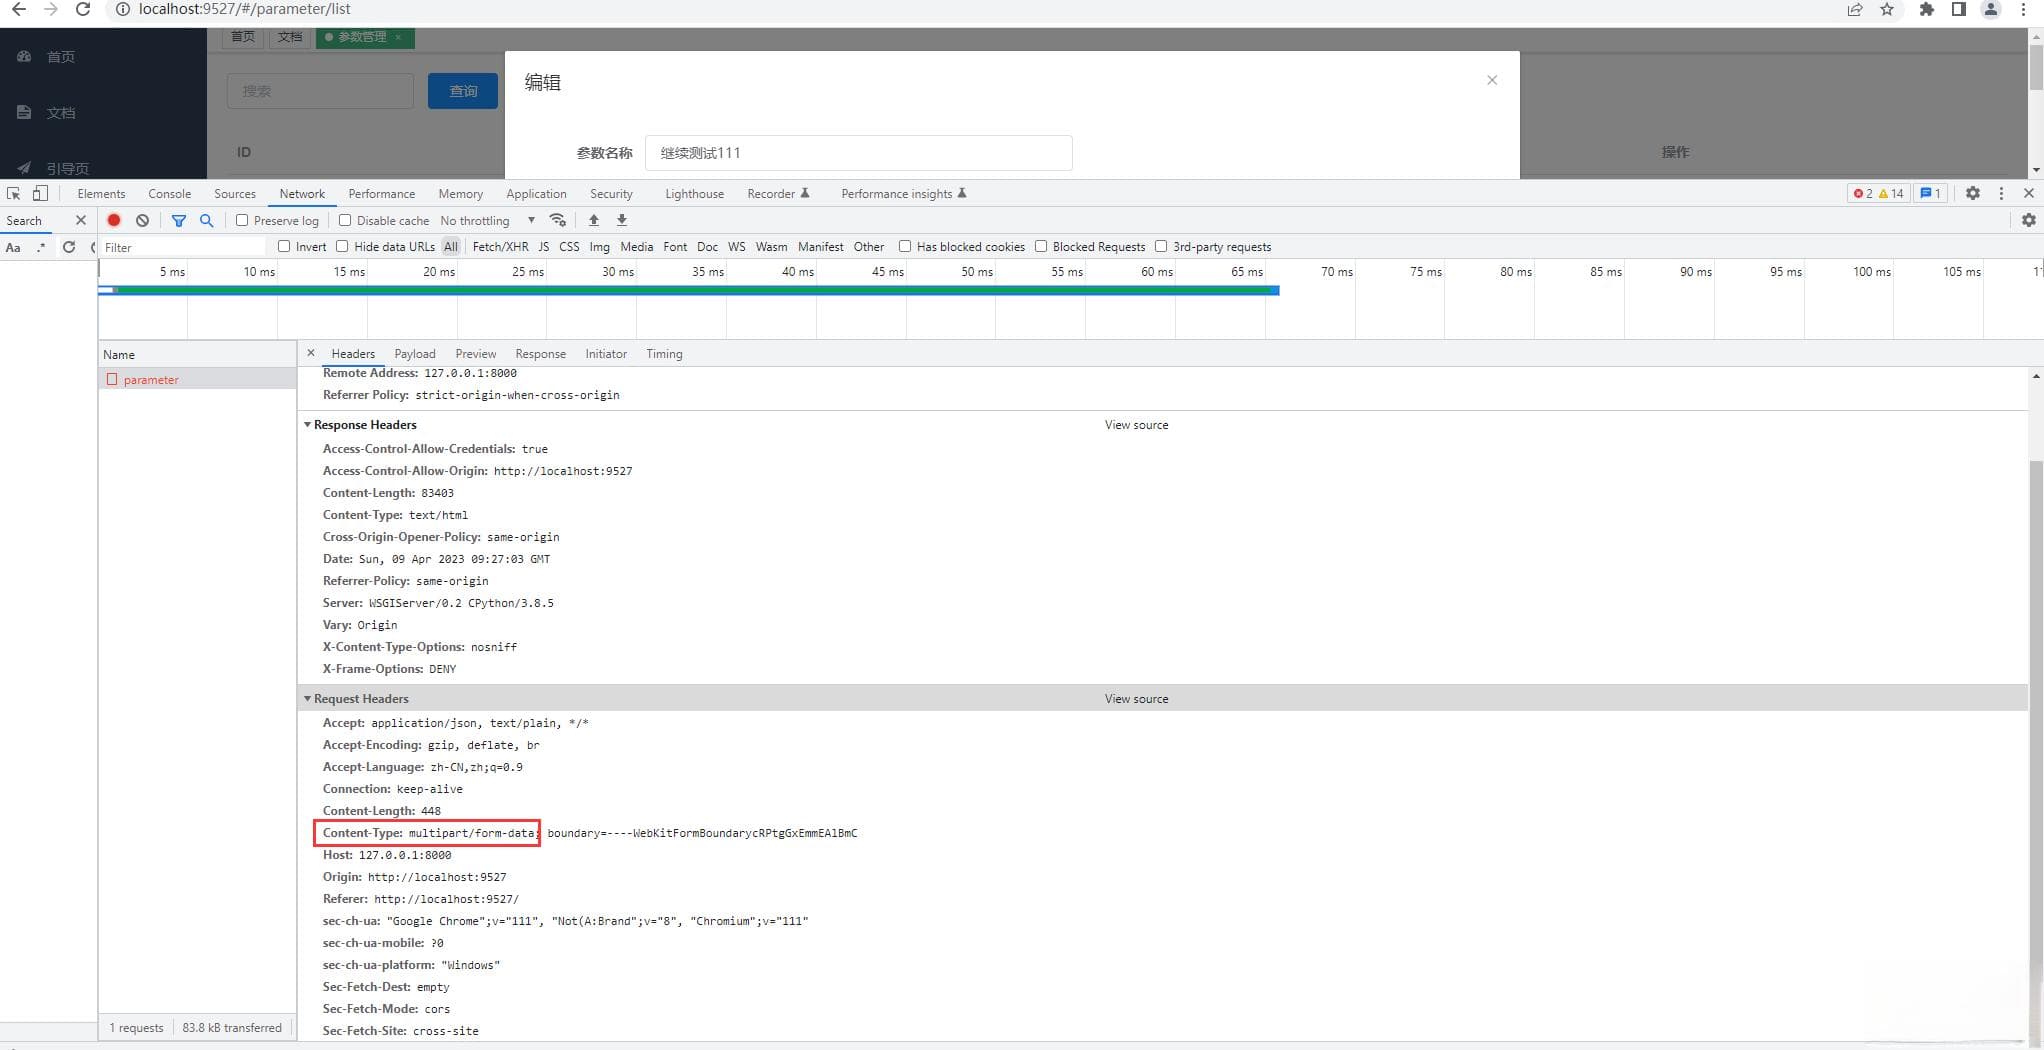The image size is (2044, 1050).
Task: Filter requests by JS type
Action: [x=544, y=247]
